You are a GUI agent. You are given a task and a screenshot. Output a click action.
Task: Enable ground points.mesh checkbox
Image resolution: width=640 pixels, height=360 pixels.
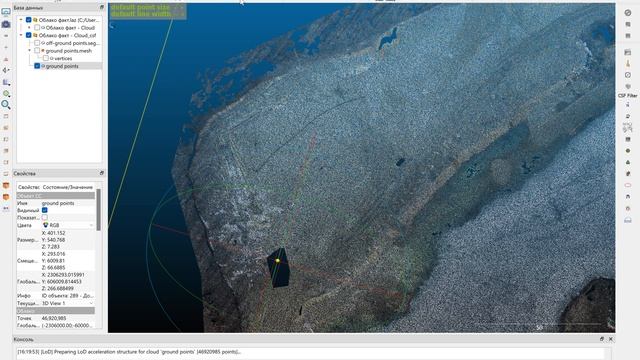point(37,51)
